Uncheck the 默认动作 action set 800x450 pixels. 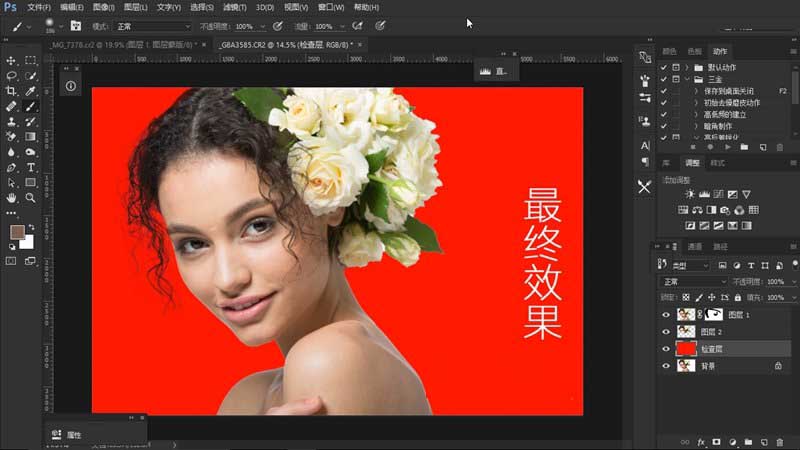[663, 67]
